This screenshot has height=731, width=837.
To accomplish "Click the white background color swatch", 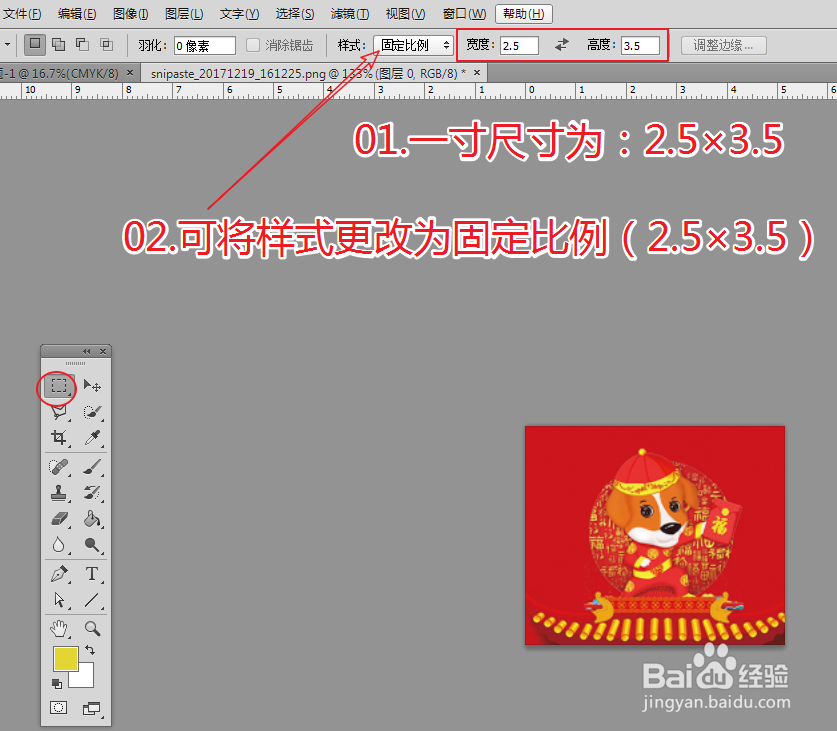I will pos(85,678).
